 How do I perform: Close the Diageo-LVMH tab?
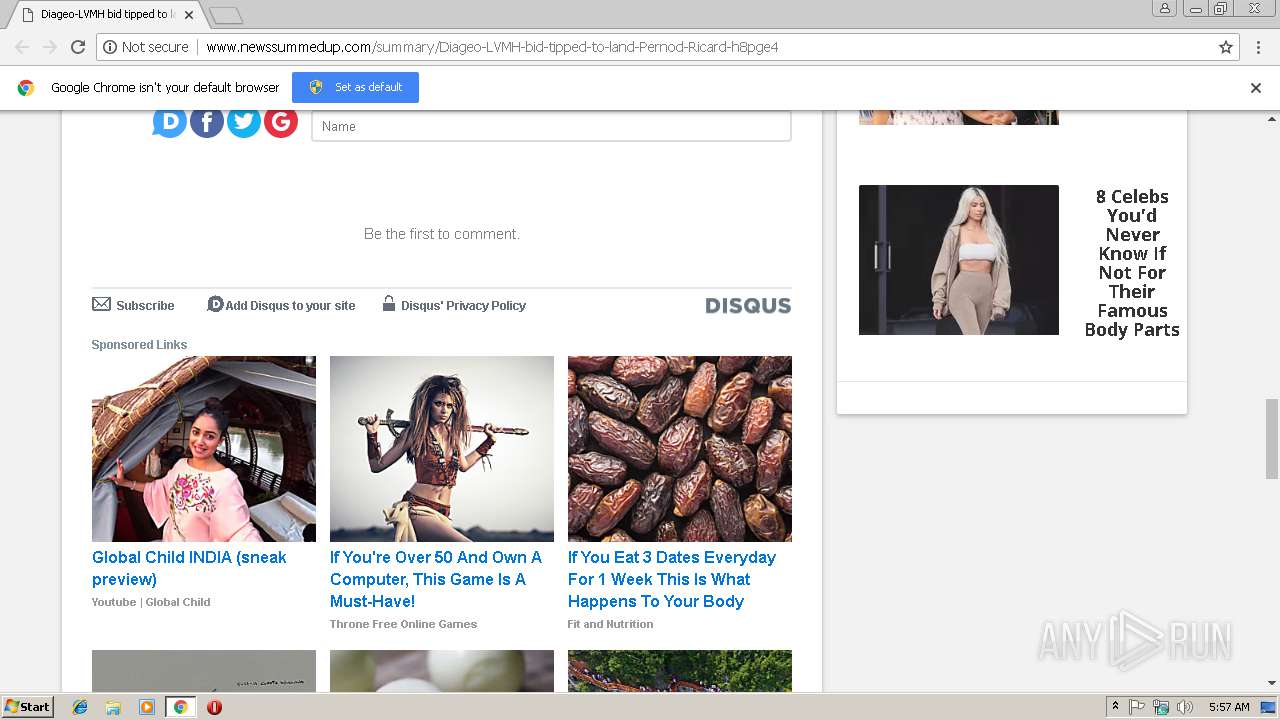(x=189, y=15)
